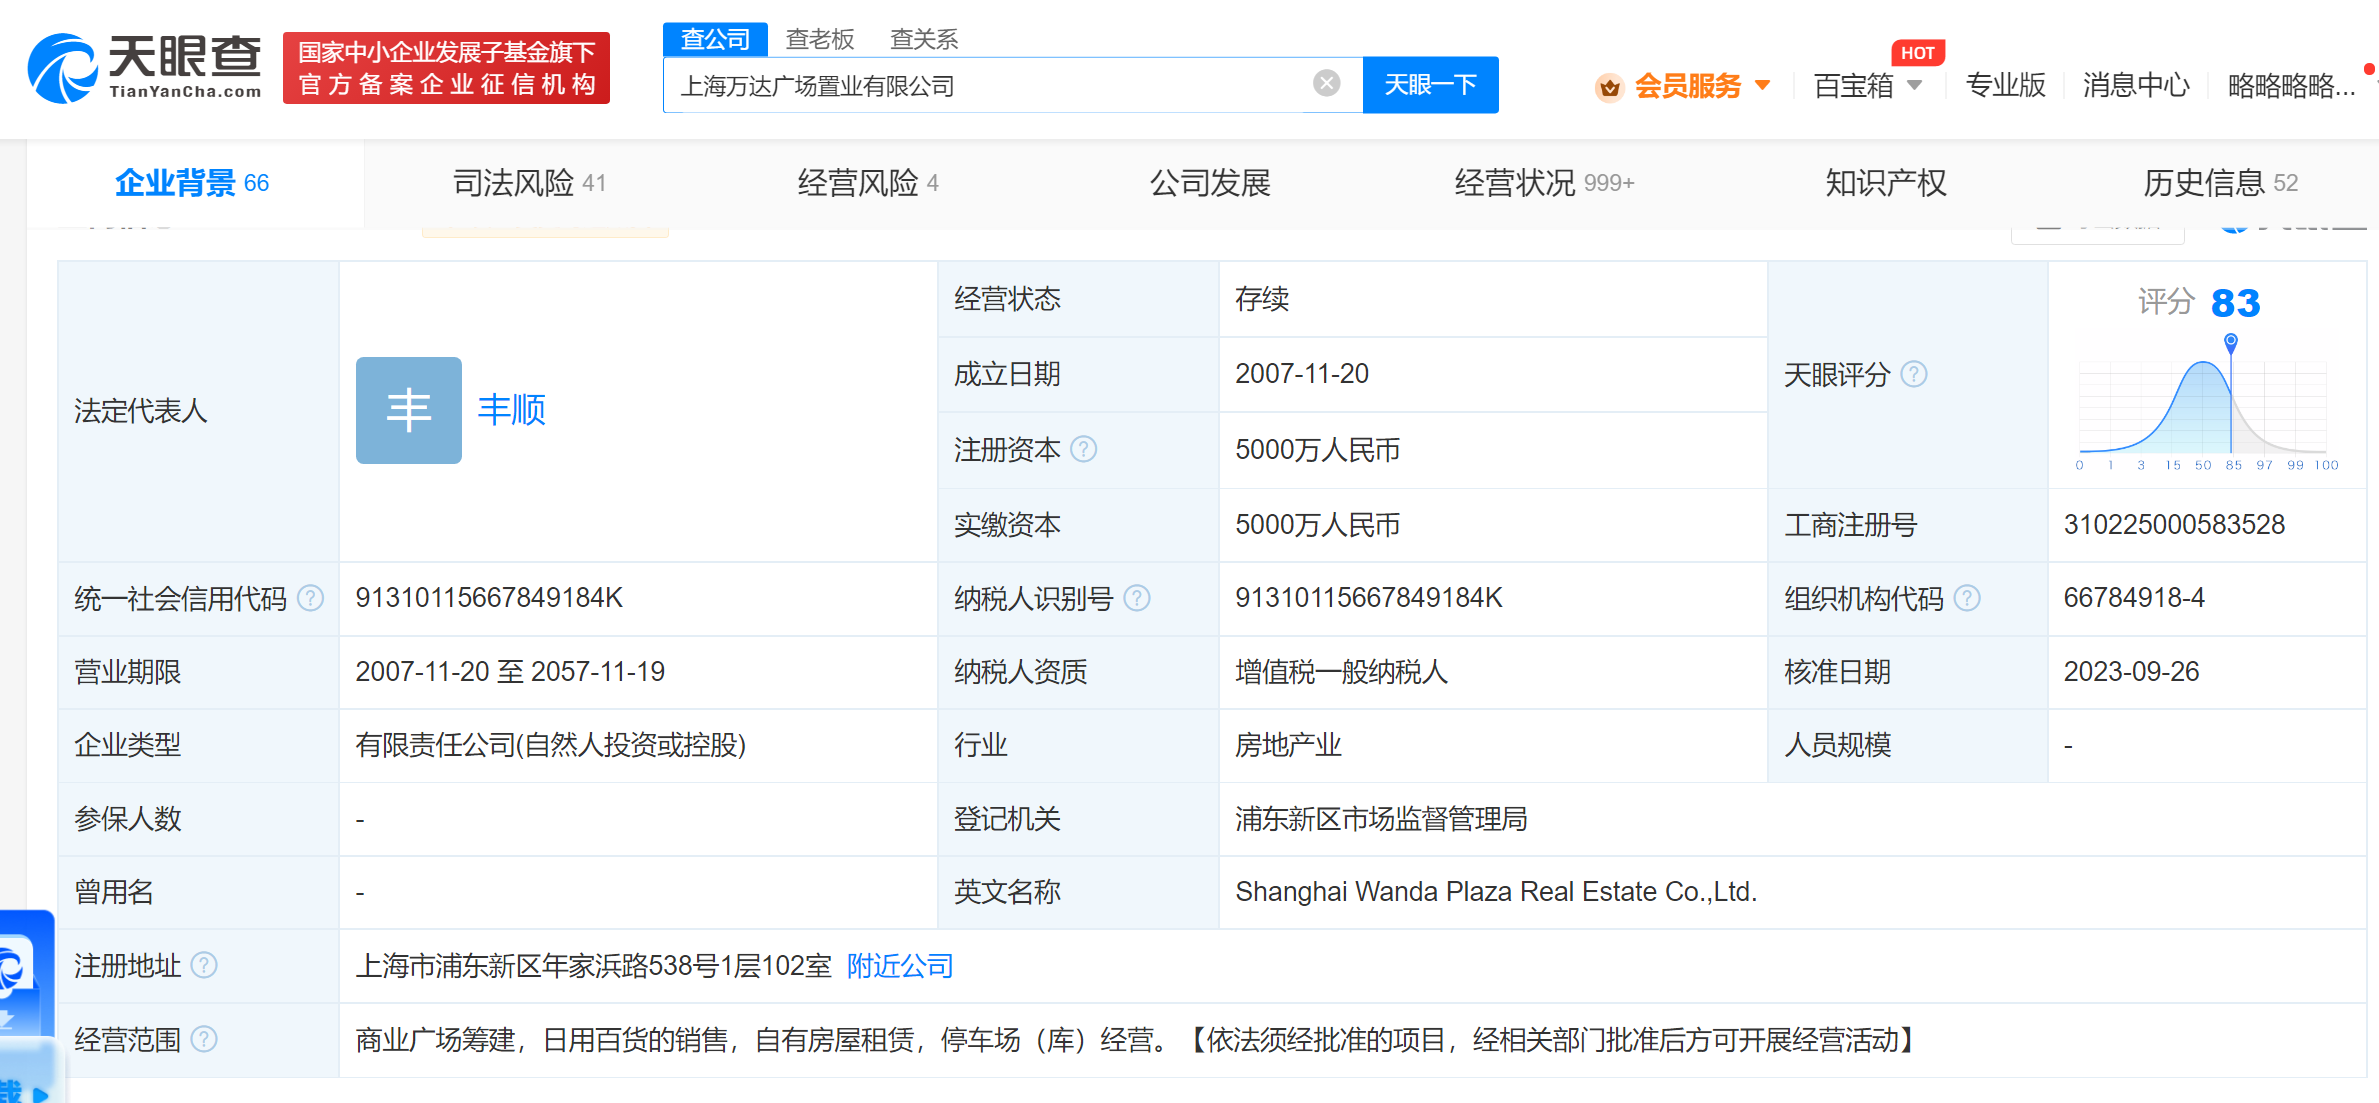The height and width of the screenshot is (1103, 2379).
Task: Click help icon next to 统一社会信用代码
Action: [311, 598]
